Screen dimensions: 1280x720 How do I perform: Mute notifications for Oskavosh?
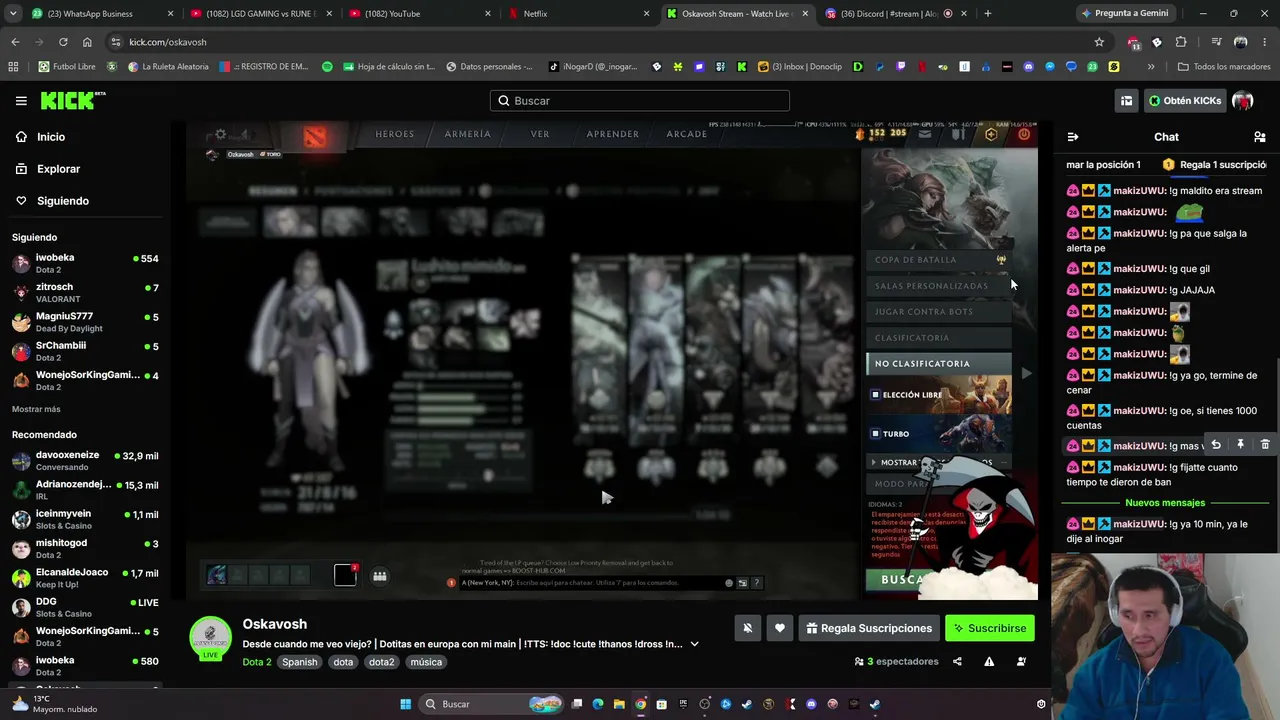[x=747, y=628]
